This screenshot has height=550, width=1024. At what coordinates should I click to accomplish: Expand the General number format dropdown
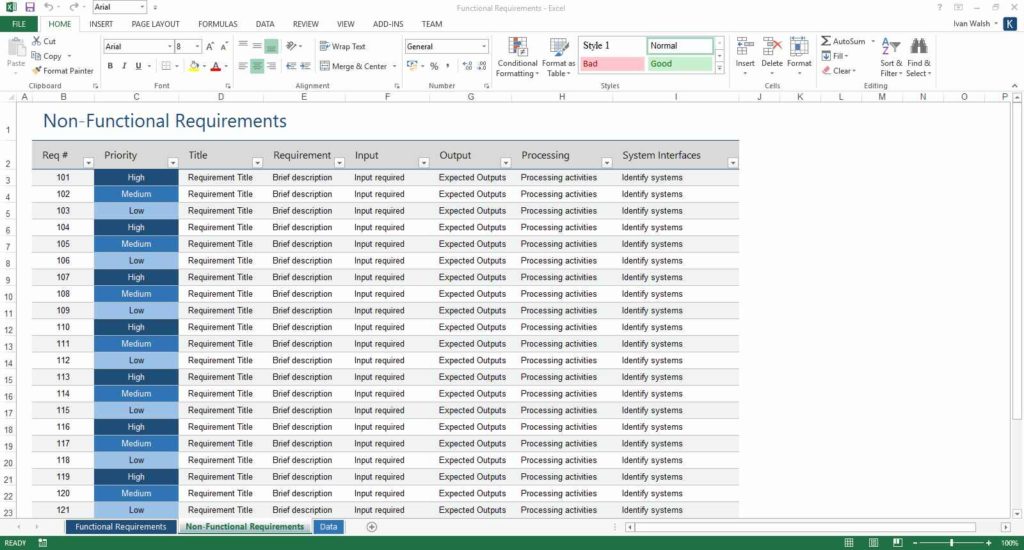(485, 46)
